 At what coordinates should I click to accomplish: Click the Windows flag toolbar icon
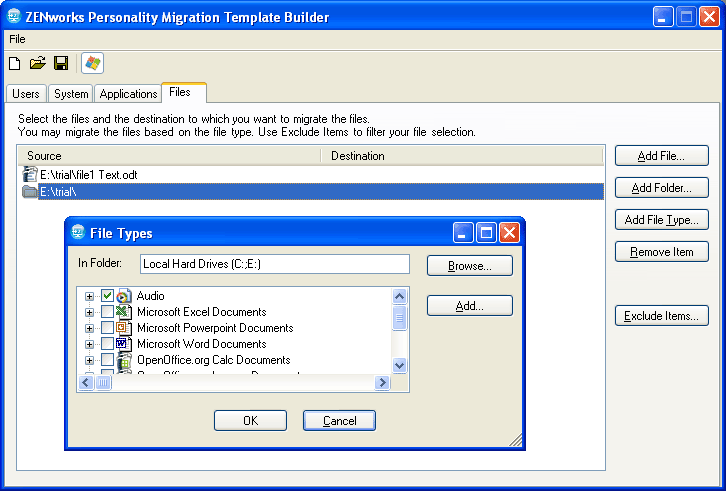pos(93,63)
